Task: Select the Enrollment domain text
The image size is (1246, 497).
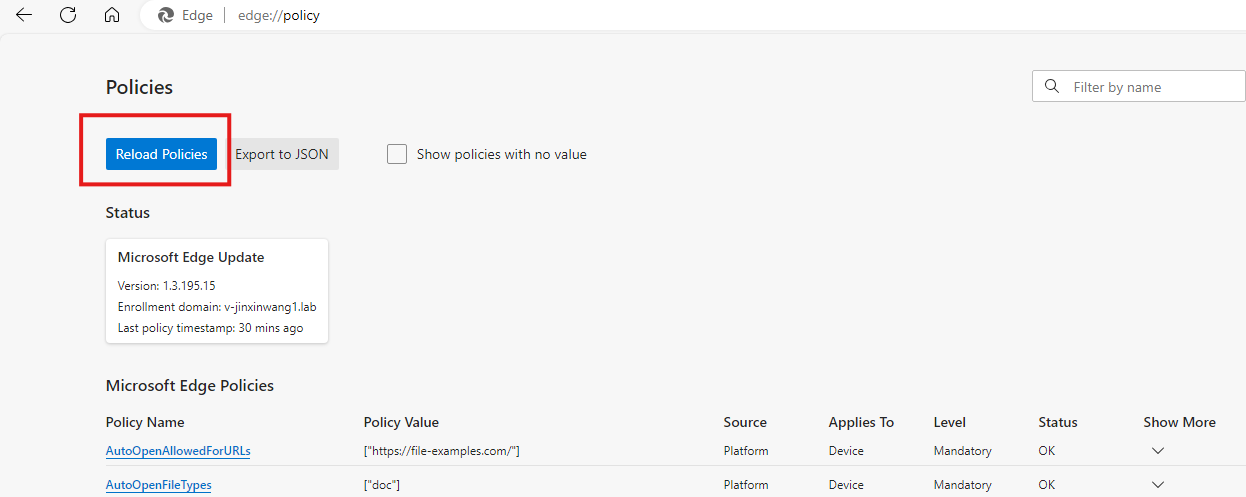Action: click(x=217, y=307)
